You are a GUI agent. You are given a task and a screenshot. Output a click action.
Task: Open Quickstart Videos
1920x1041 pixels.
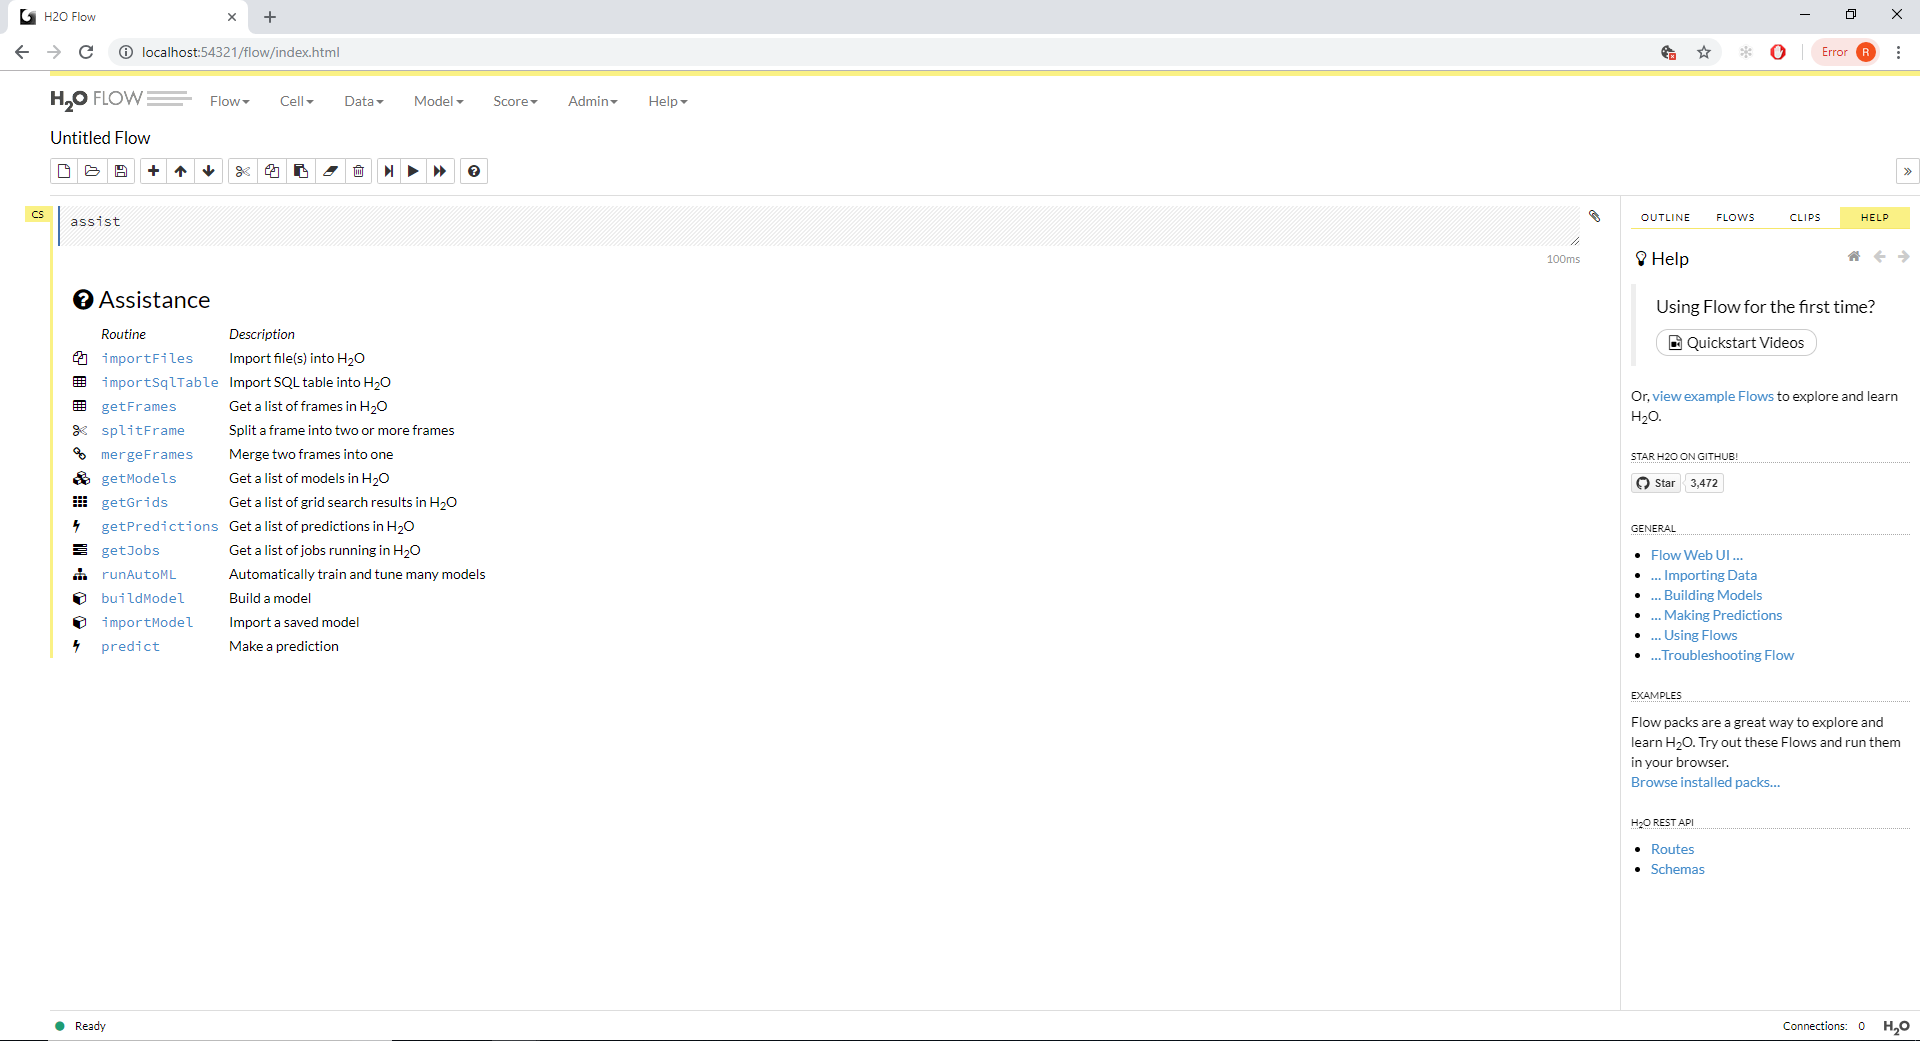(x=1736, y=343)
